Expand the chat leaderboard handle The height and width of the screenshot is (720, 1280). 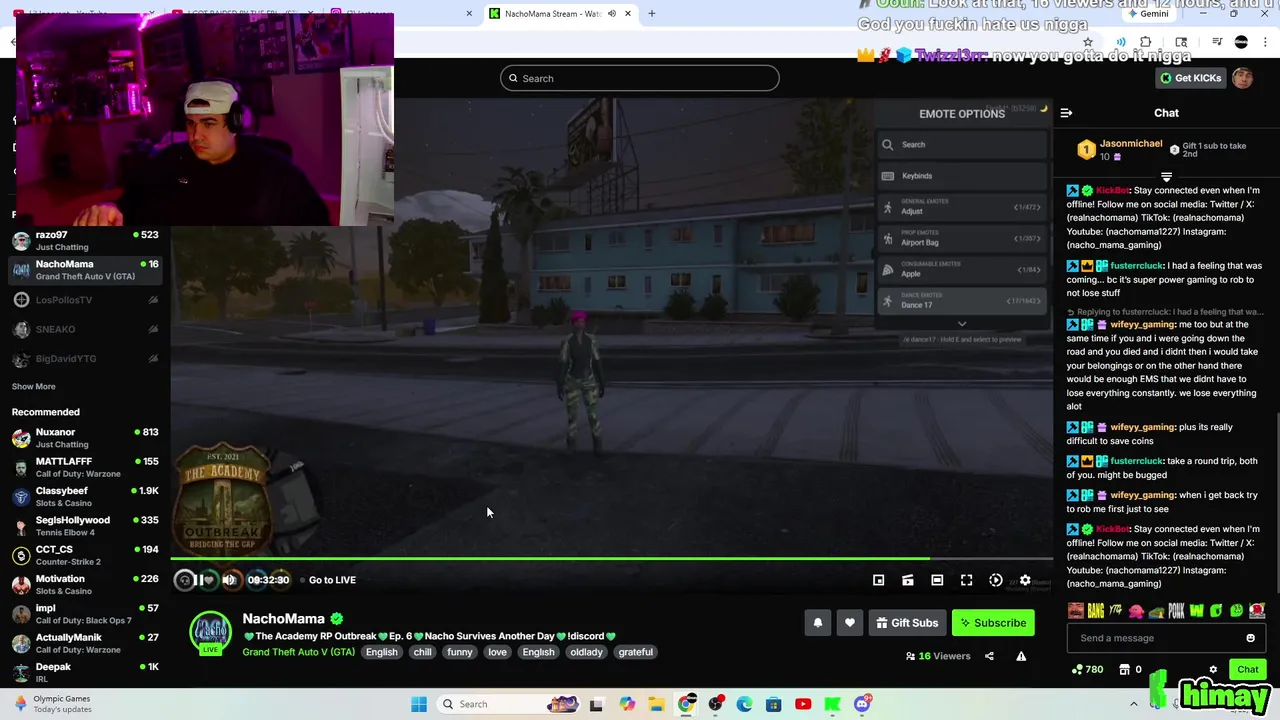coord(1166,177)
